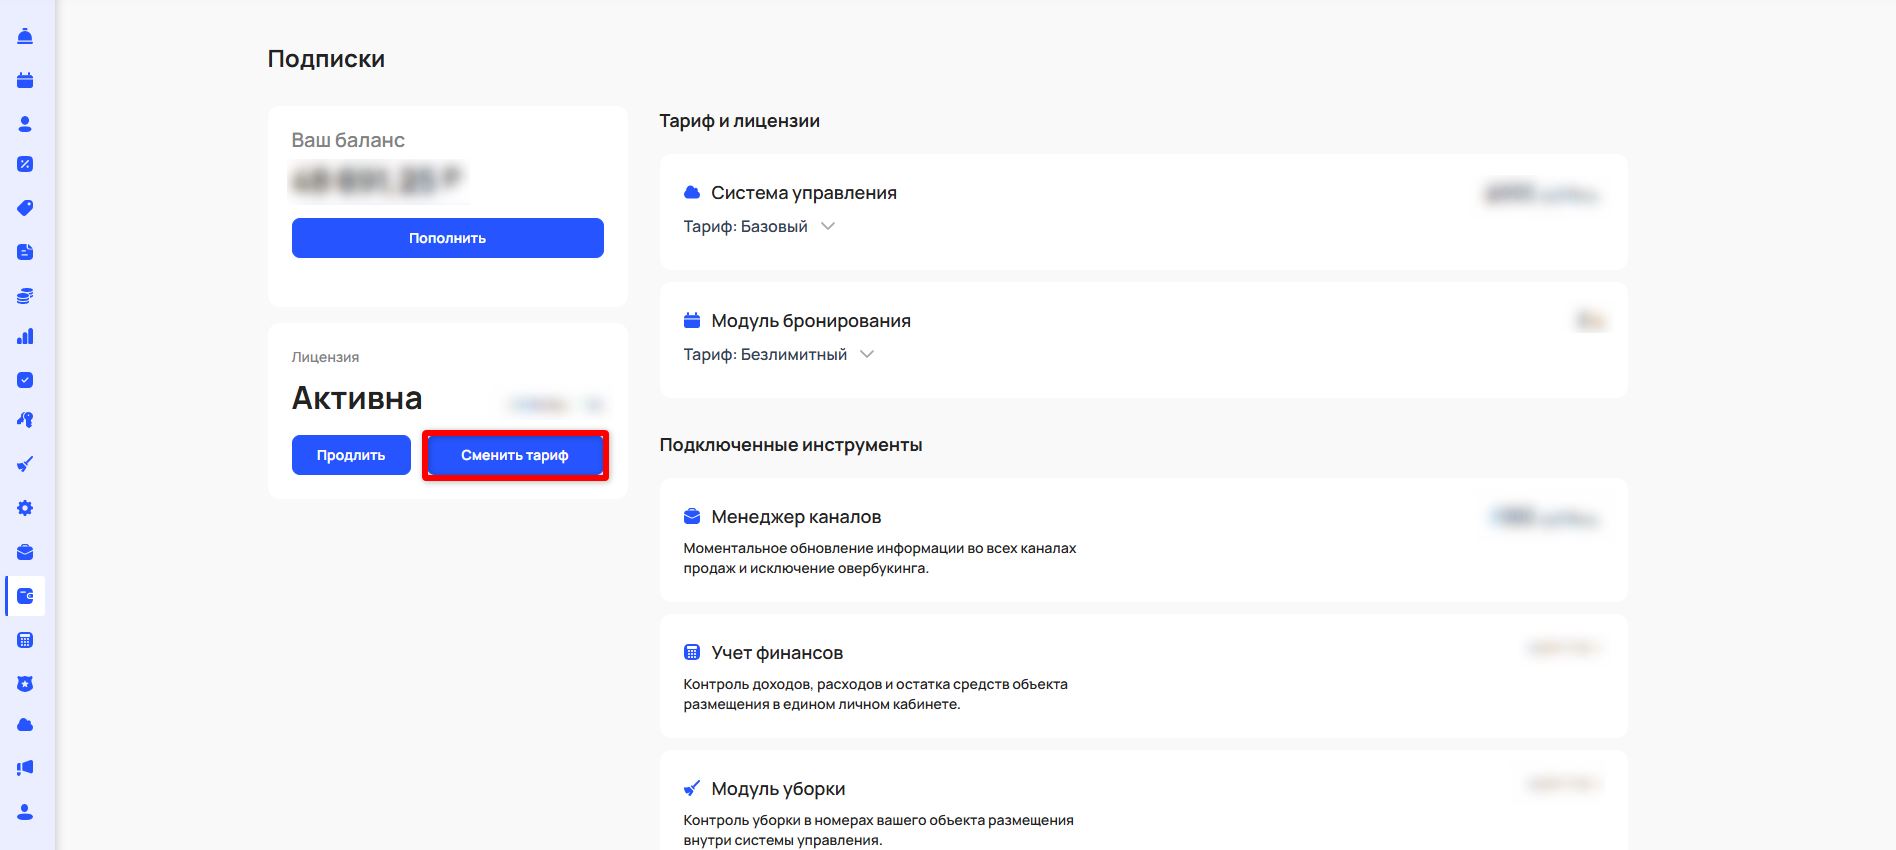Click the reception bell icon in sidebar
The image size is (1896, 850).
click(x=25, y=37)
